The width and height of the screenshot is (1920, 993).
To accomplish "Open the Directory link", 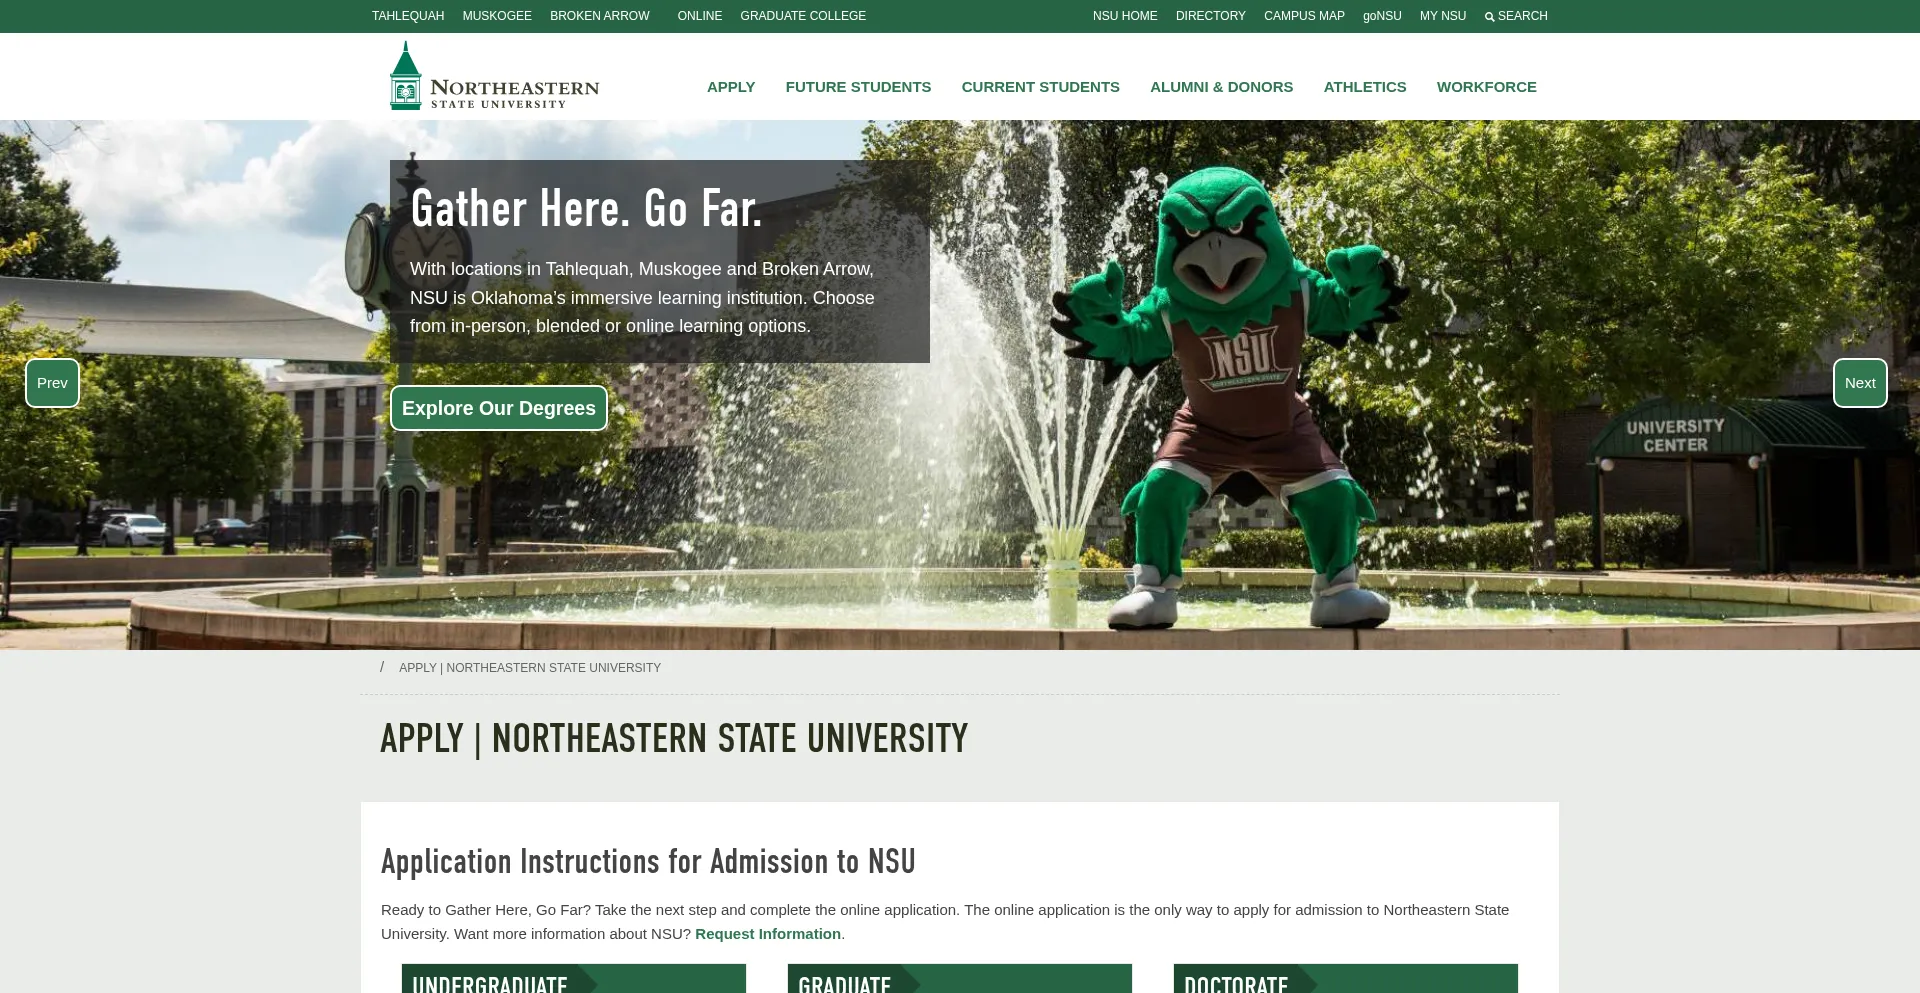I will (x=1211, y=16).
